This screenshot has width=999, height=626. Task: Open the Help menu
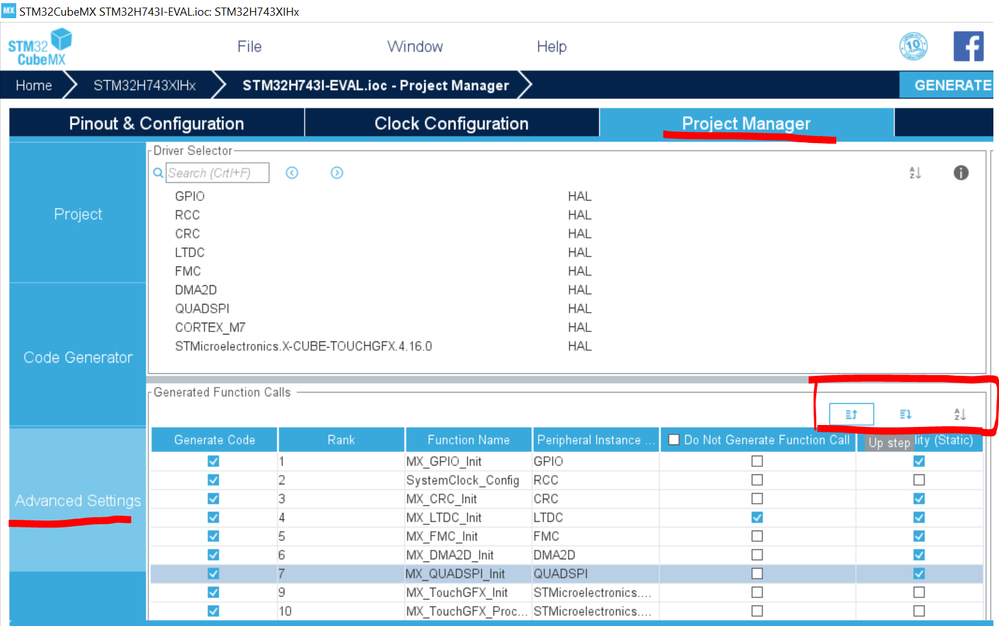pyautogui.click(x=552, y=46)
